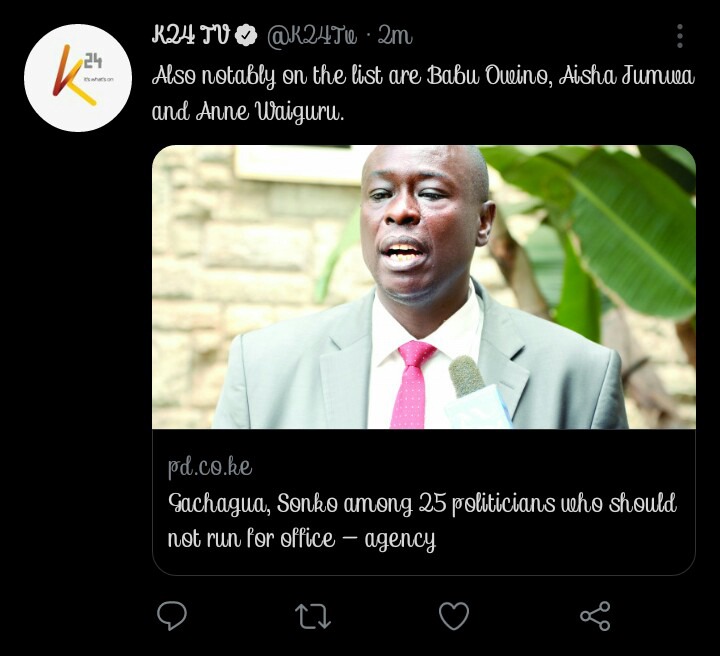This screenshot has height=656, width=720.
Task: Open the Gachagua, Sonko headline link
Action: 422,521
